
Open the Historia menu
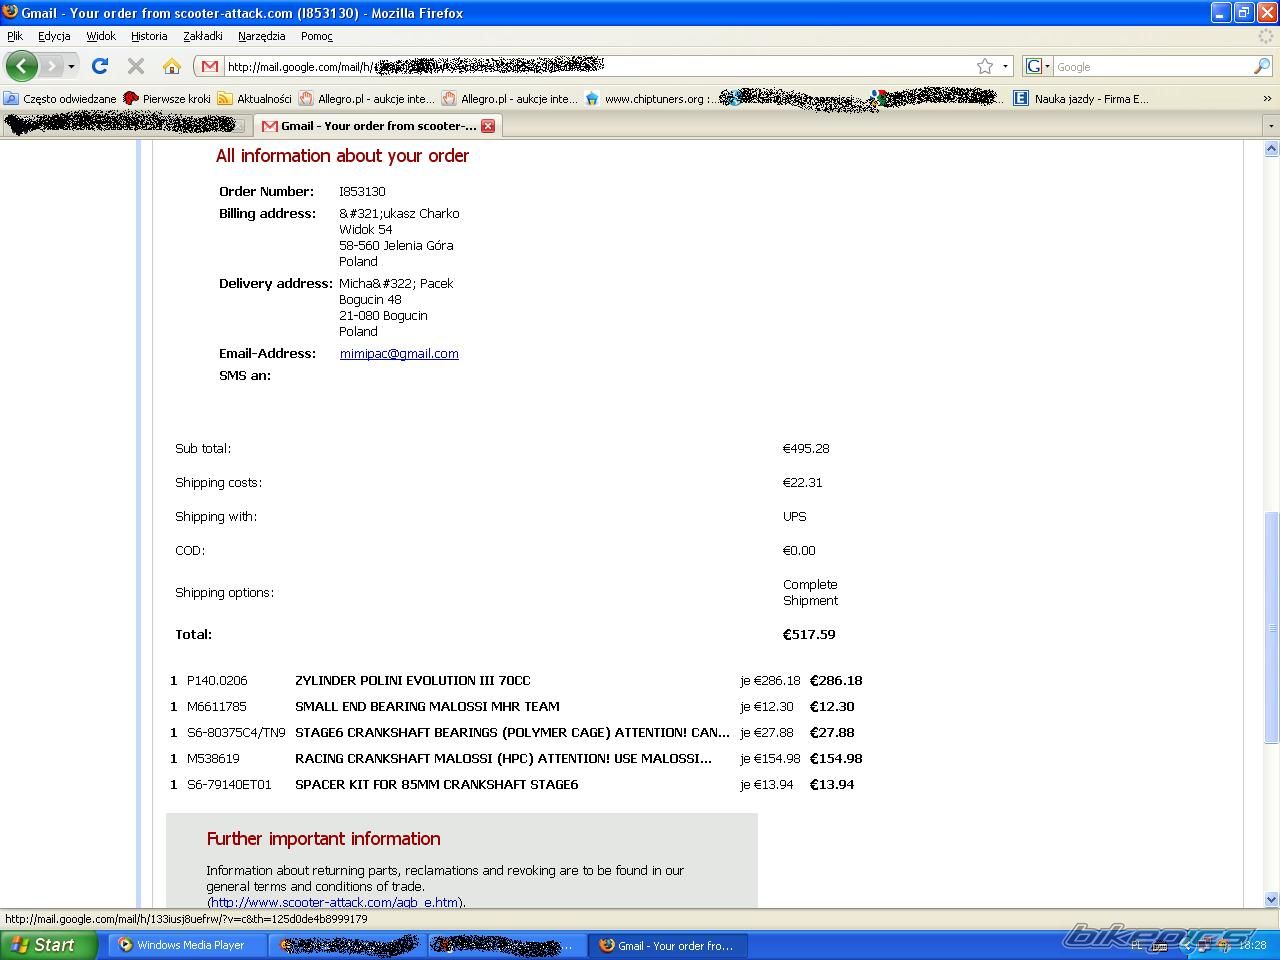149,36
